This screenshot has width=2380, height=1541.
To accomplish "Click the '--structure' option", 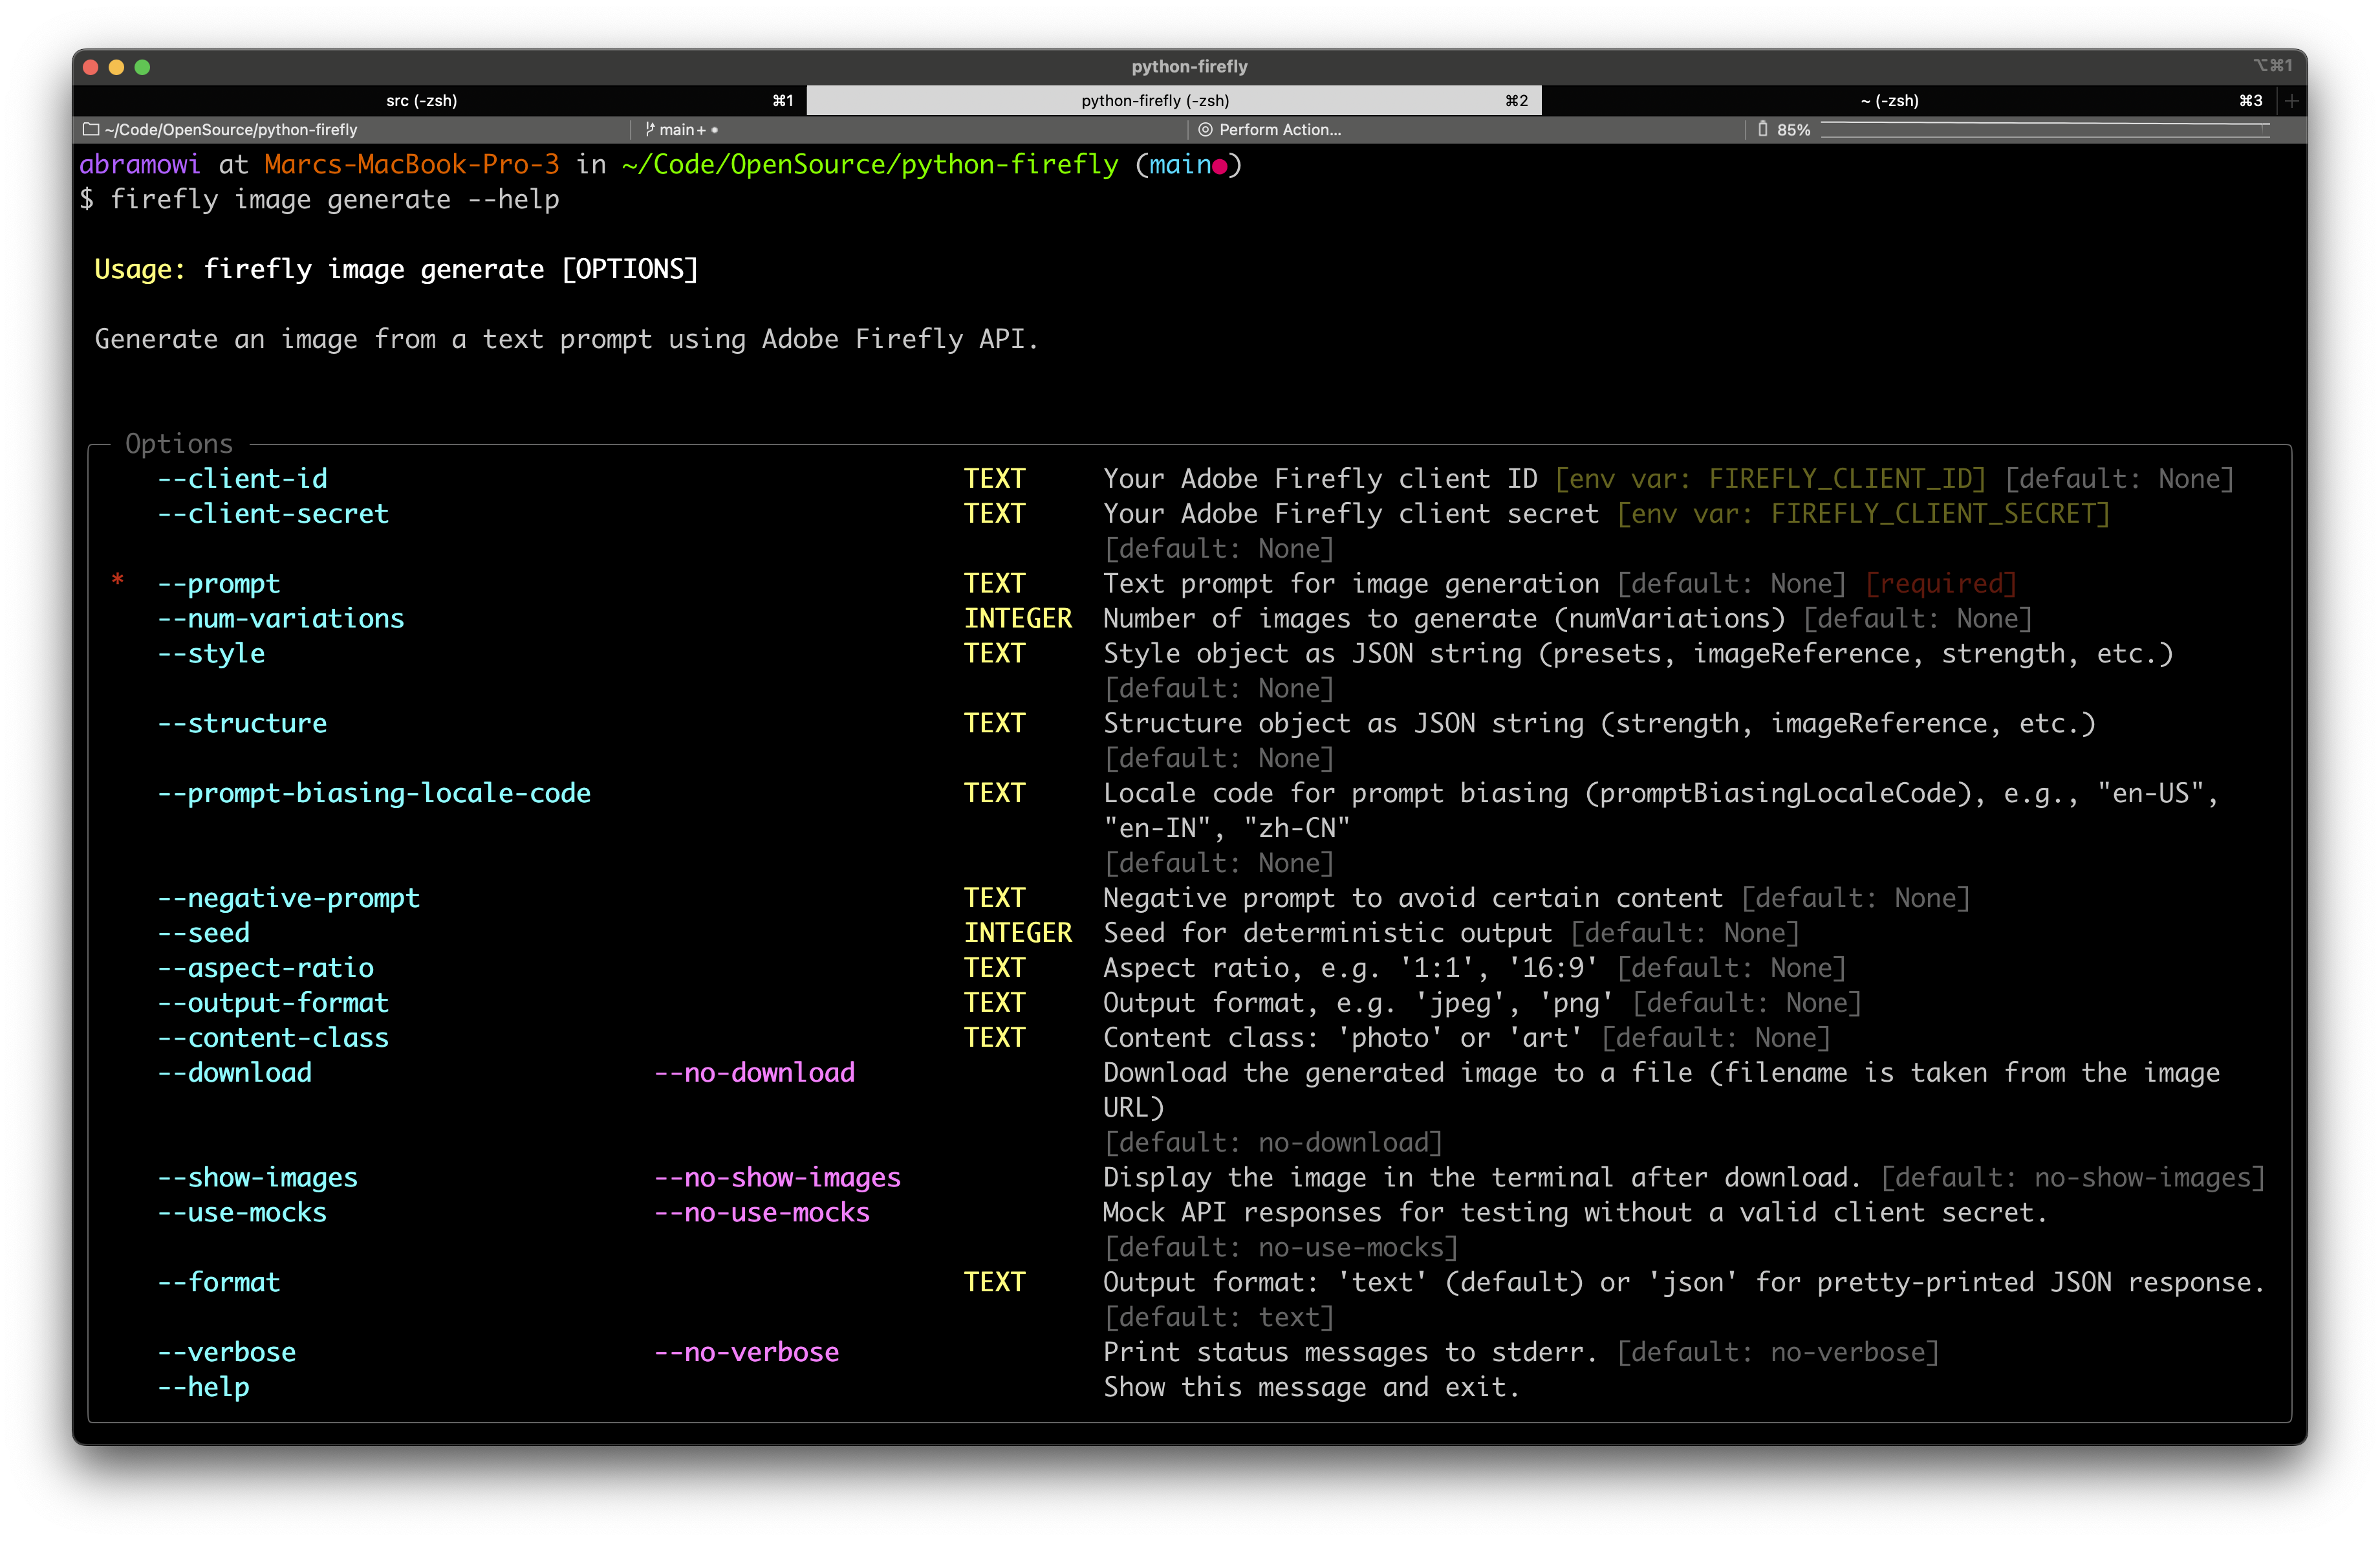I will point(242,724).
